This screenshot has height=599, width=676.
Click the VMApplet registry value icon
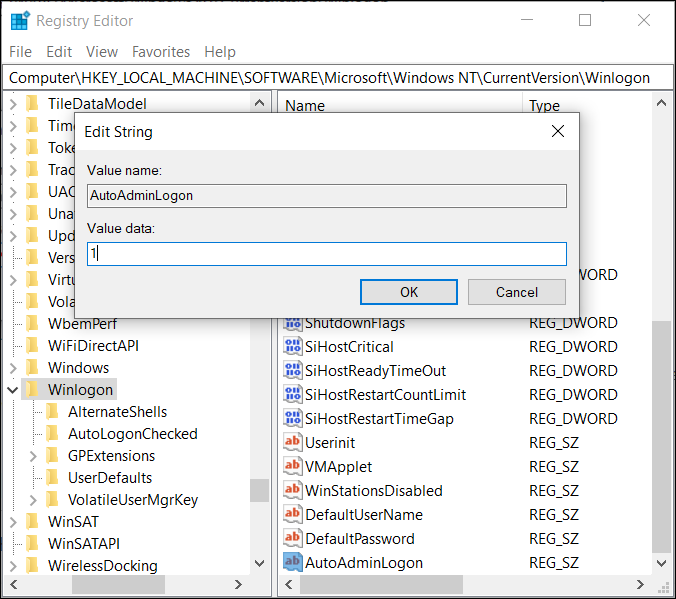point(293,467)
